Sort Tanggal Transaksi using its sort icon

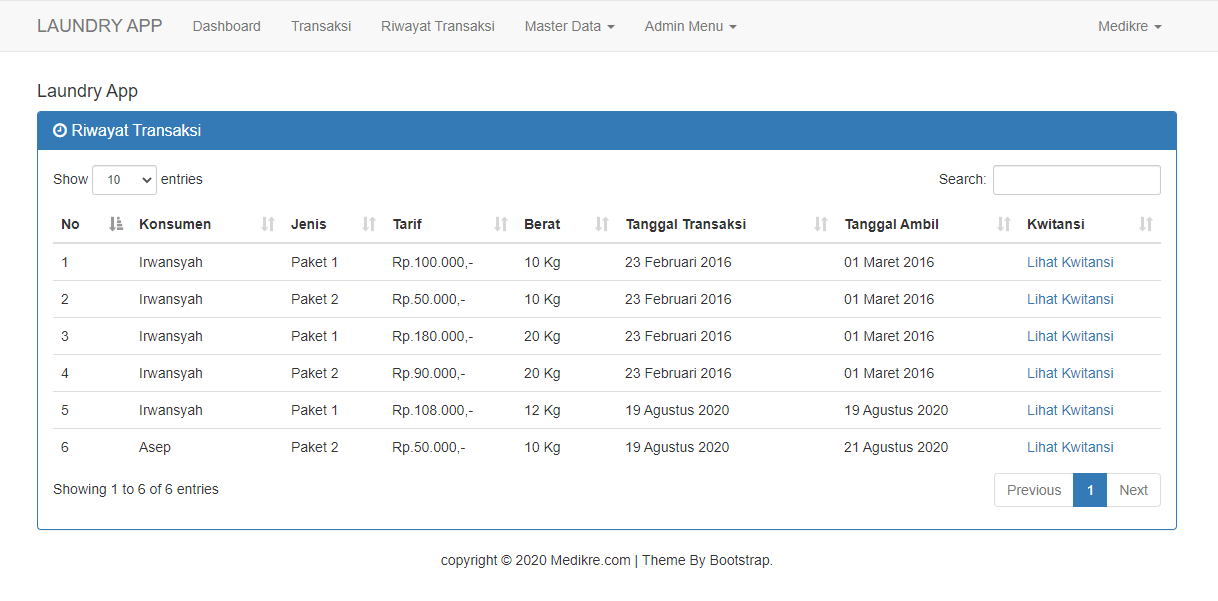(821, 224)
